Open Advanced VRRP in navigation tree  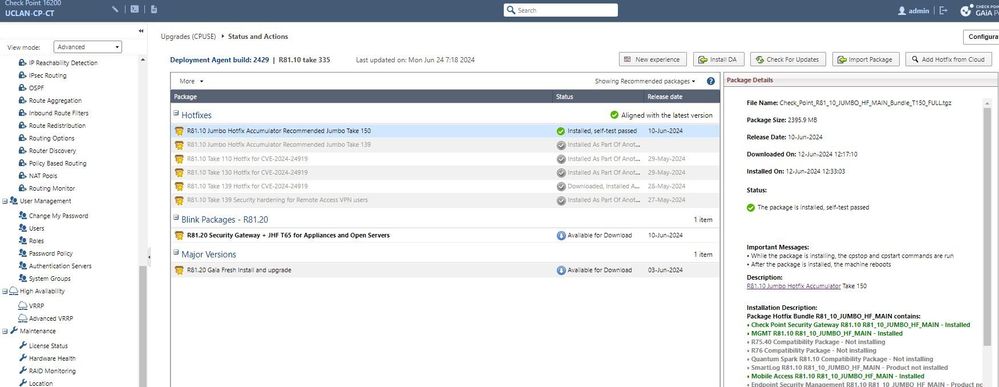52,318
